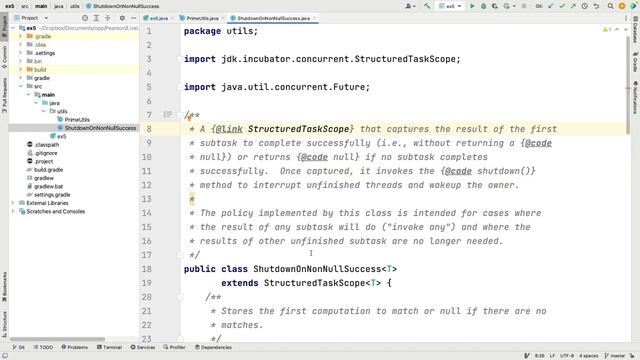
Task: Click main breadcrumb in navigation bar
Action: pos(41,6)
